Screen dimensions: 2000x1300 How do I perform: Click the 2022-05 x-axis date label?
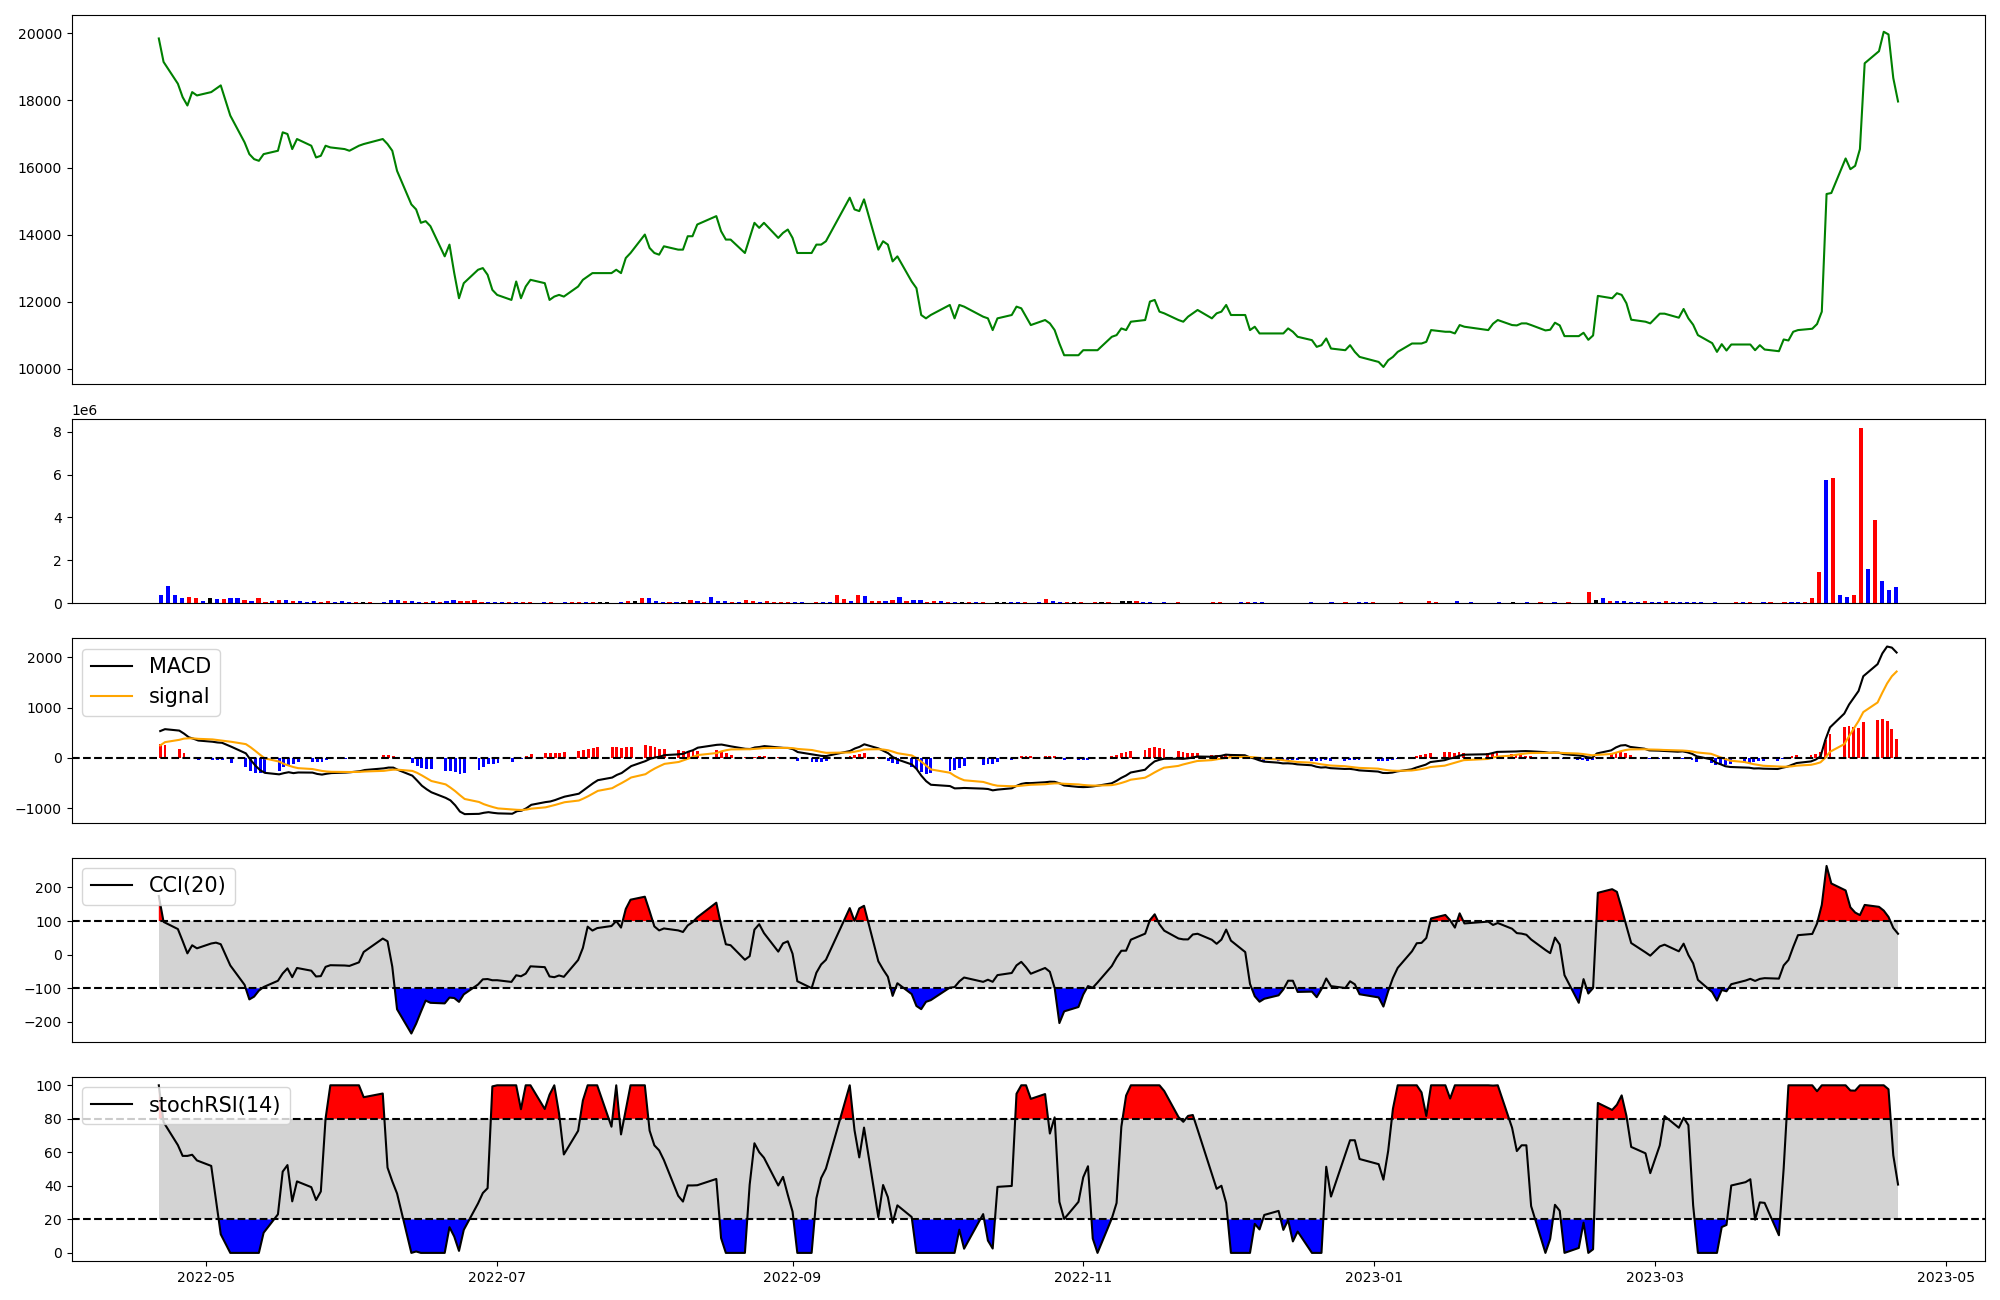point(206,1277)
